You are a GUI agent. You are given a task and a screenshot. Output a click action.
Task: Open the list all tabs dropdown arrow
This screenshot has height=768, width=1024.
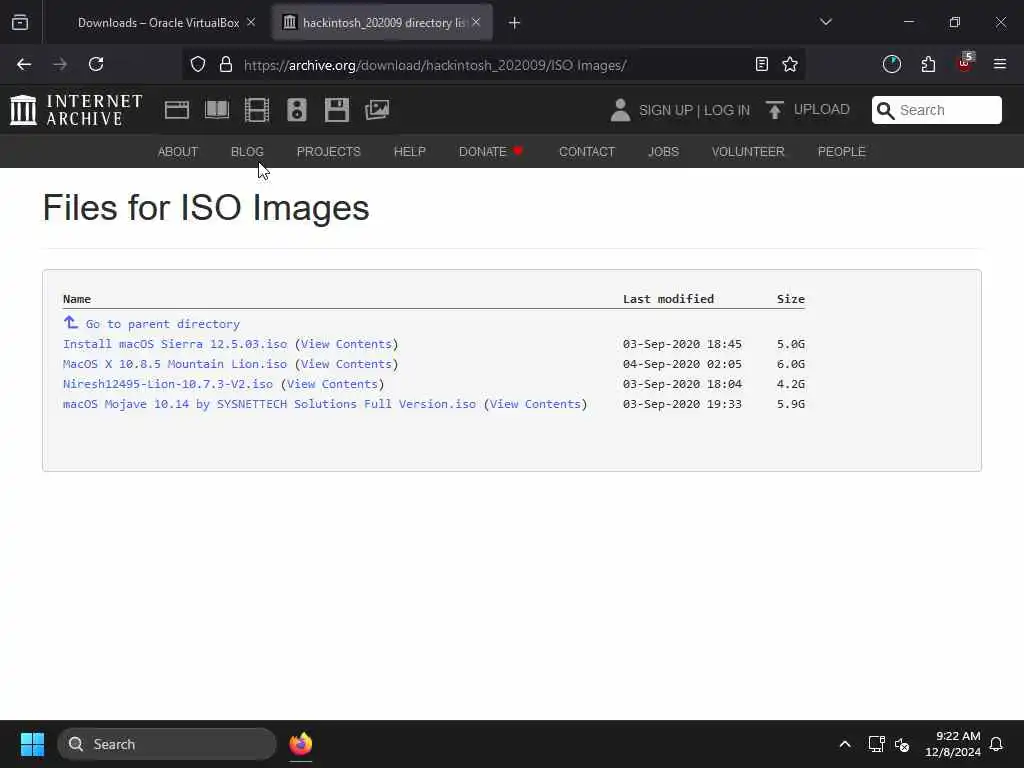pos(826,22)
